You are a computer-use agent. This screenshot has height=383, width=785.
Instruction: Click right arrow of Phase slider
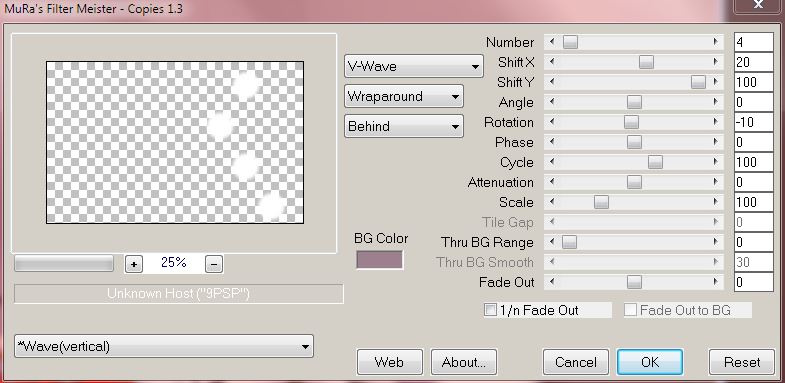pos(716,142)
